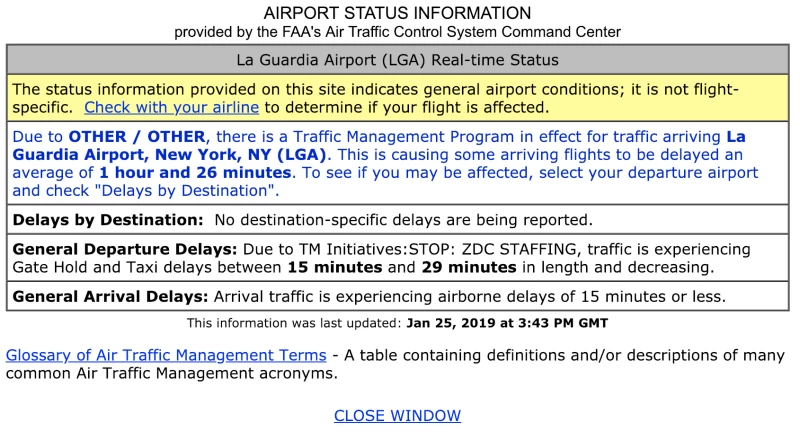Click the last updated timestamp Jan 25, 2019
This screenshot has height=440, width=800.
(506, 323)
